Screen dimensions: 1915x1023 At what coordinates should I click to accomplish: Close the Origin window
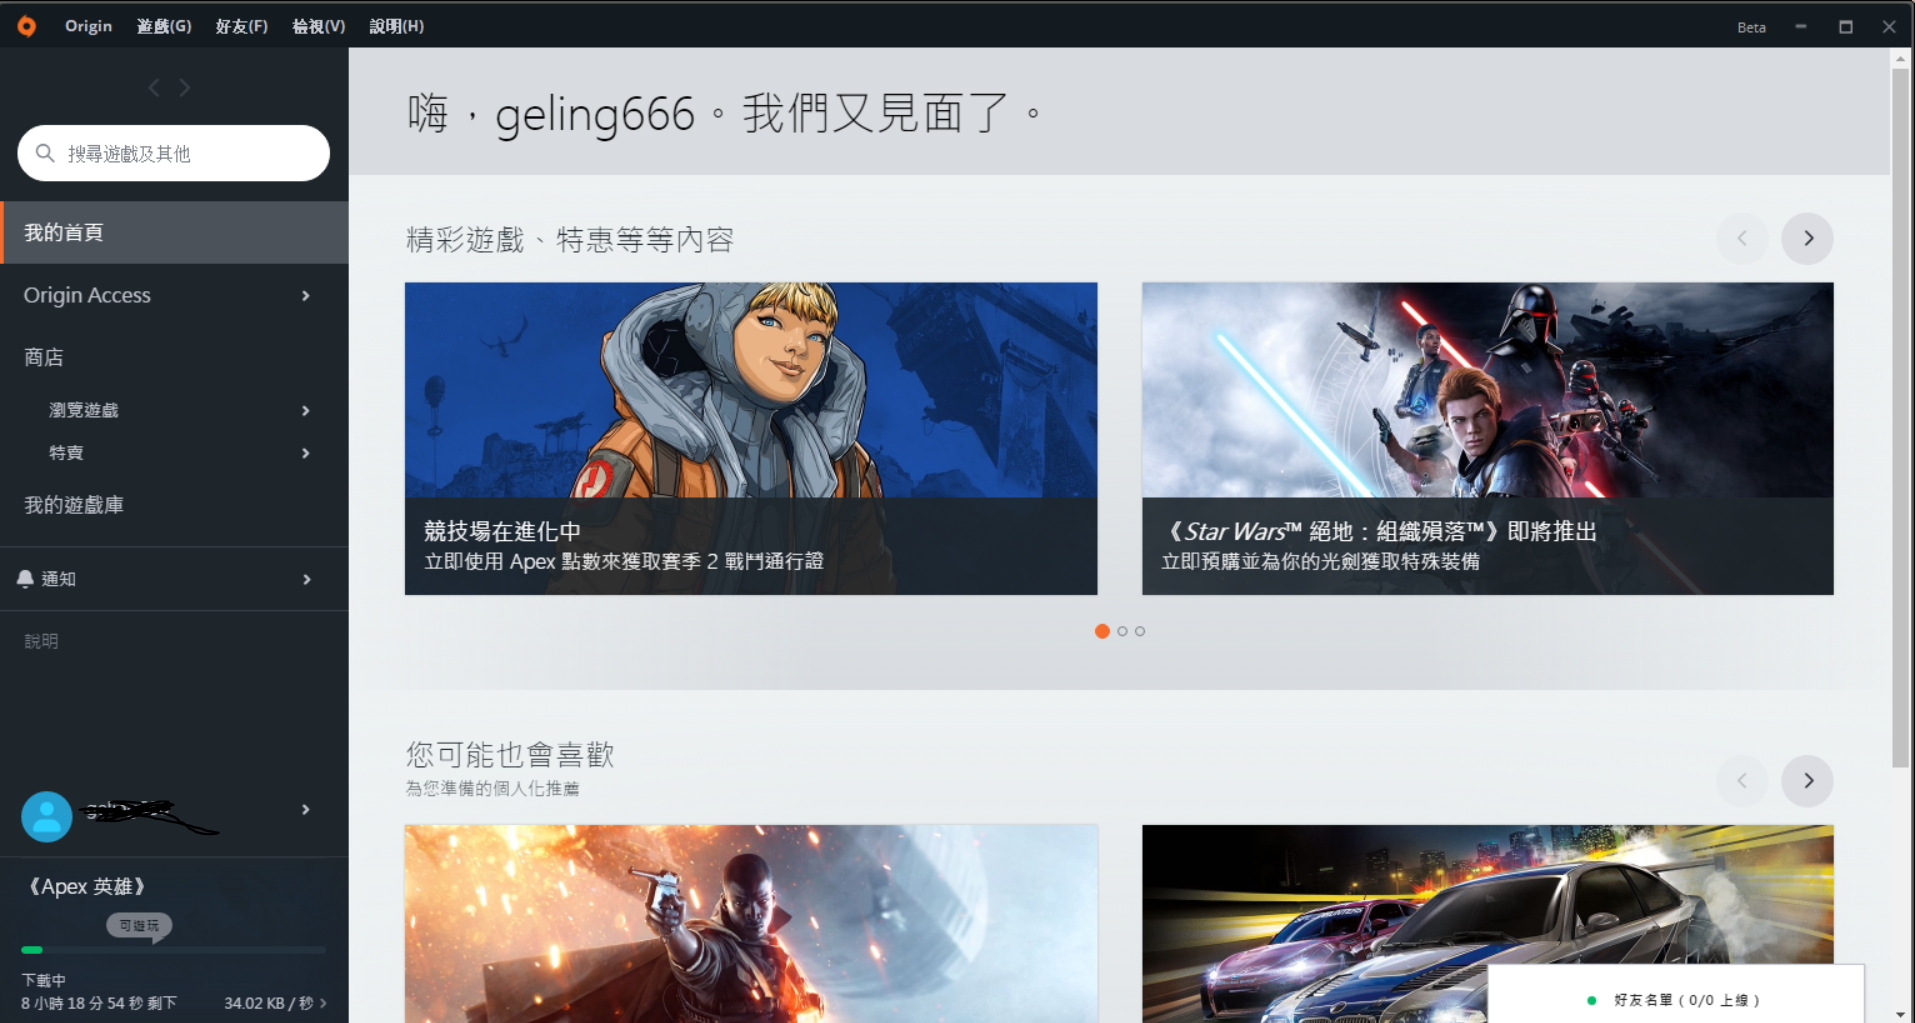click(x=1889, y=27)
